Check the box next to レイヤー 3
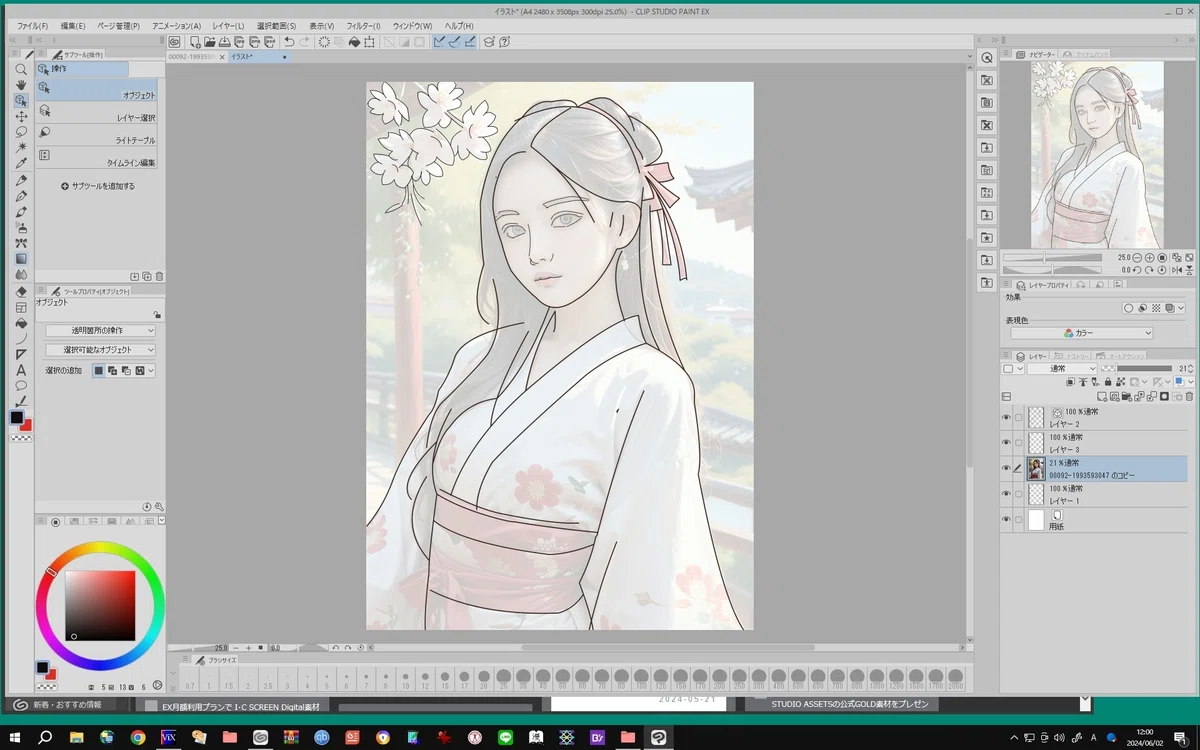This screenshot has width=1200, height=750. click(1019, 443)
